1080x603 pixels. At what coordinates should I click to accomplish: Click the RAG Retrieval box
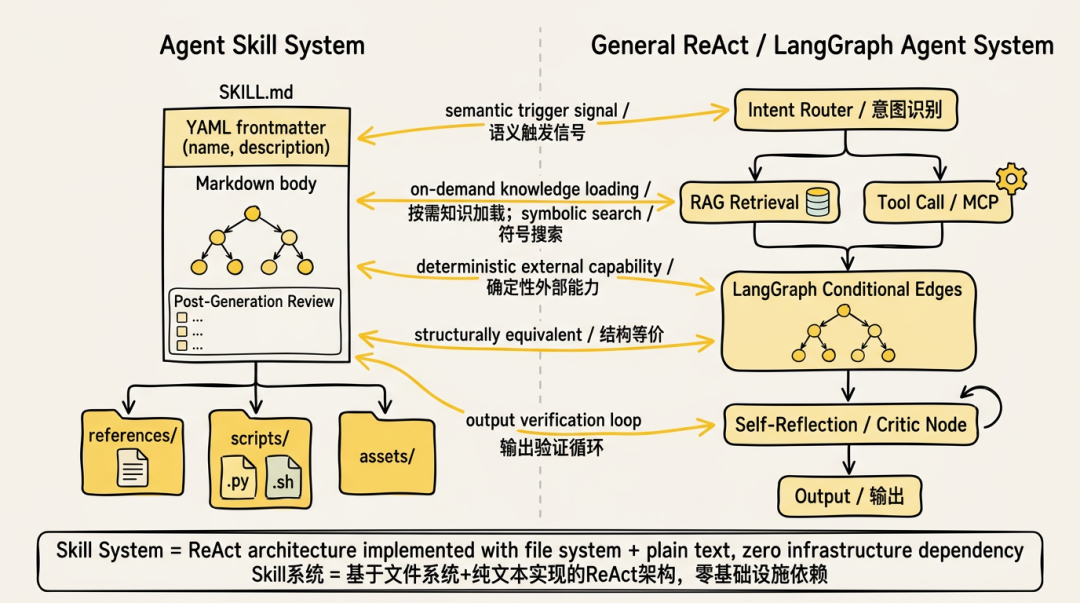point(760,202)
